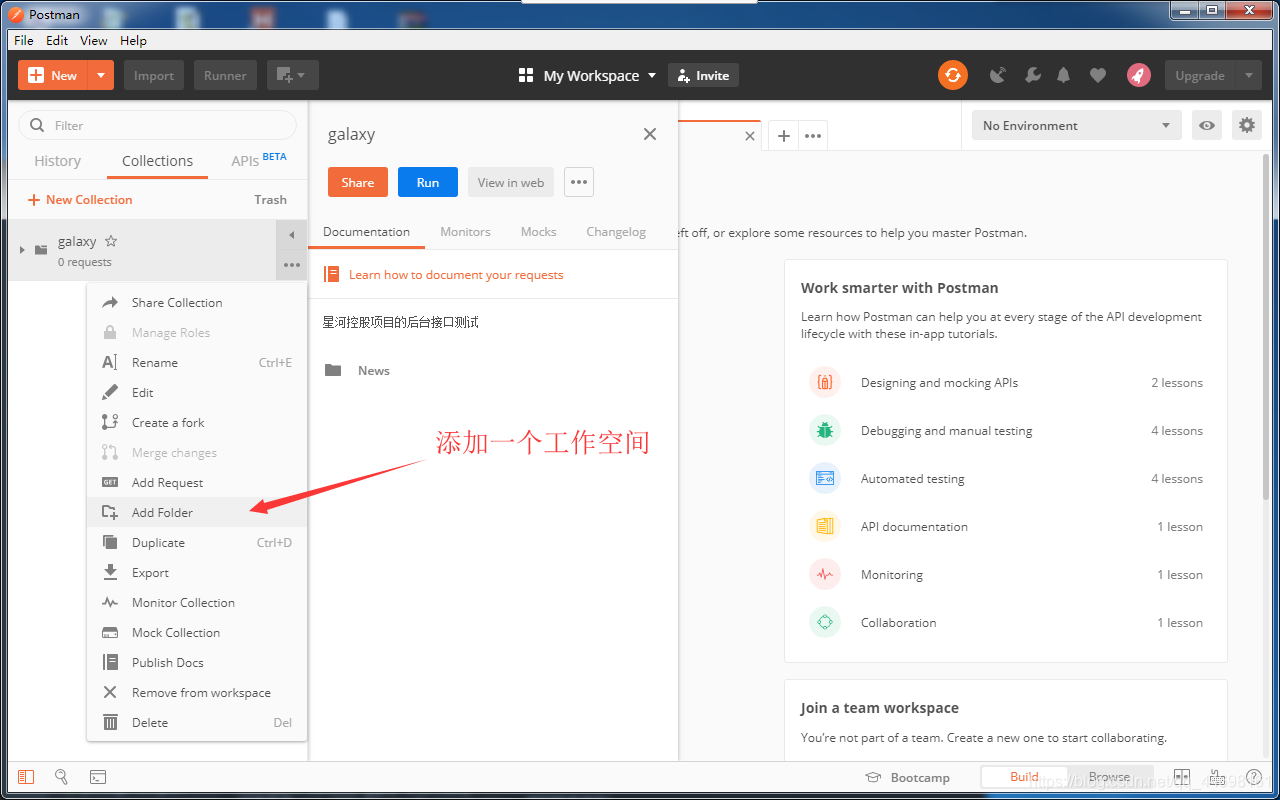Viewport: 1280px width, 800px height.
Task: Open the galaxy collection three-dots menu in sidebar
Action: point(291,265)
